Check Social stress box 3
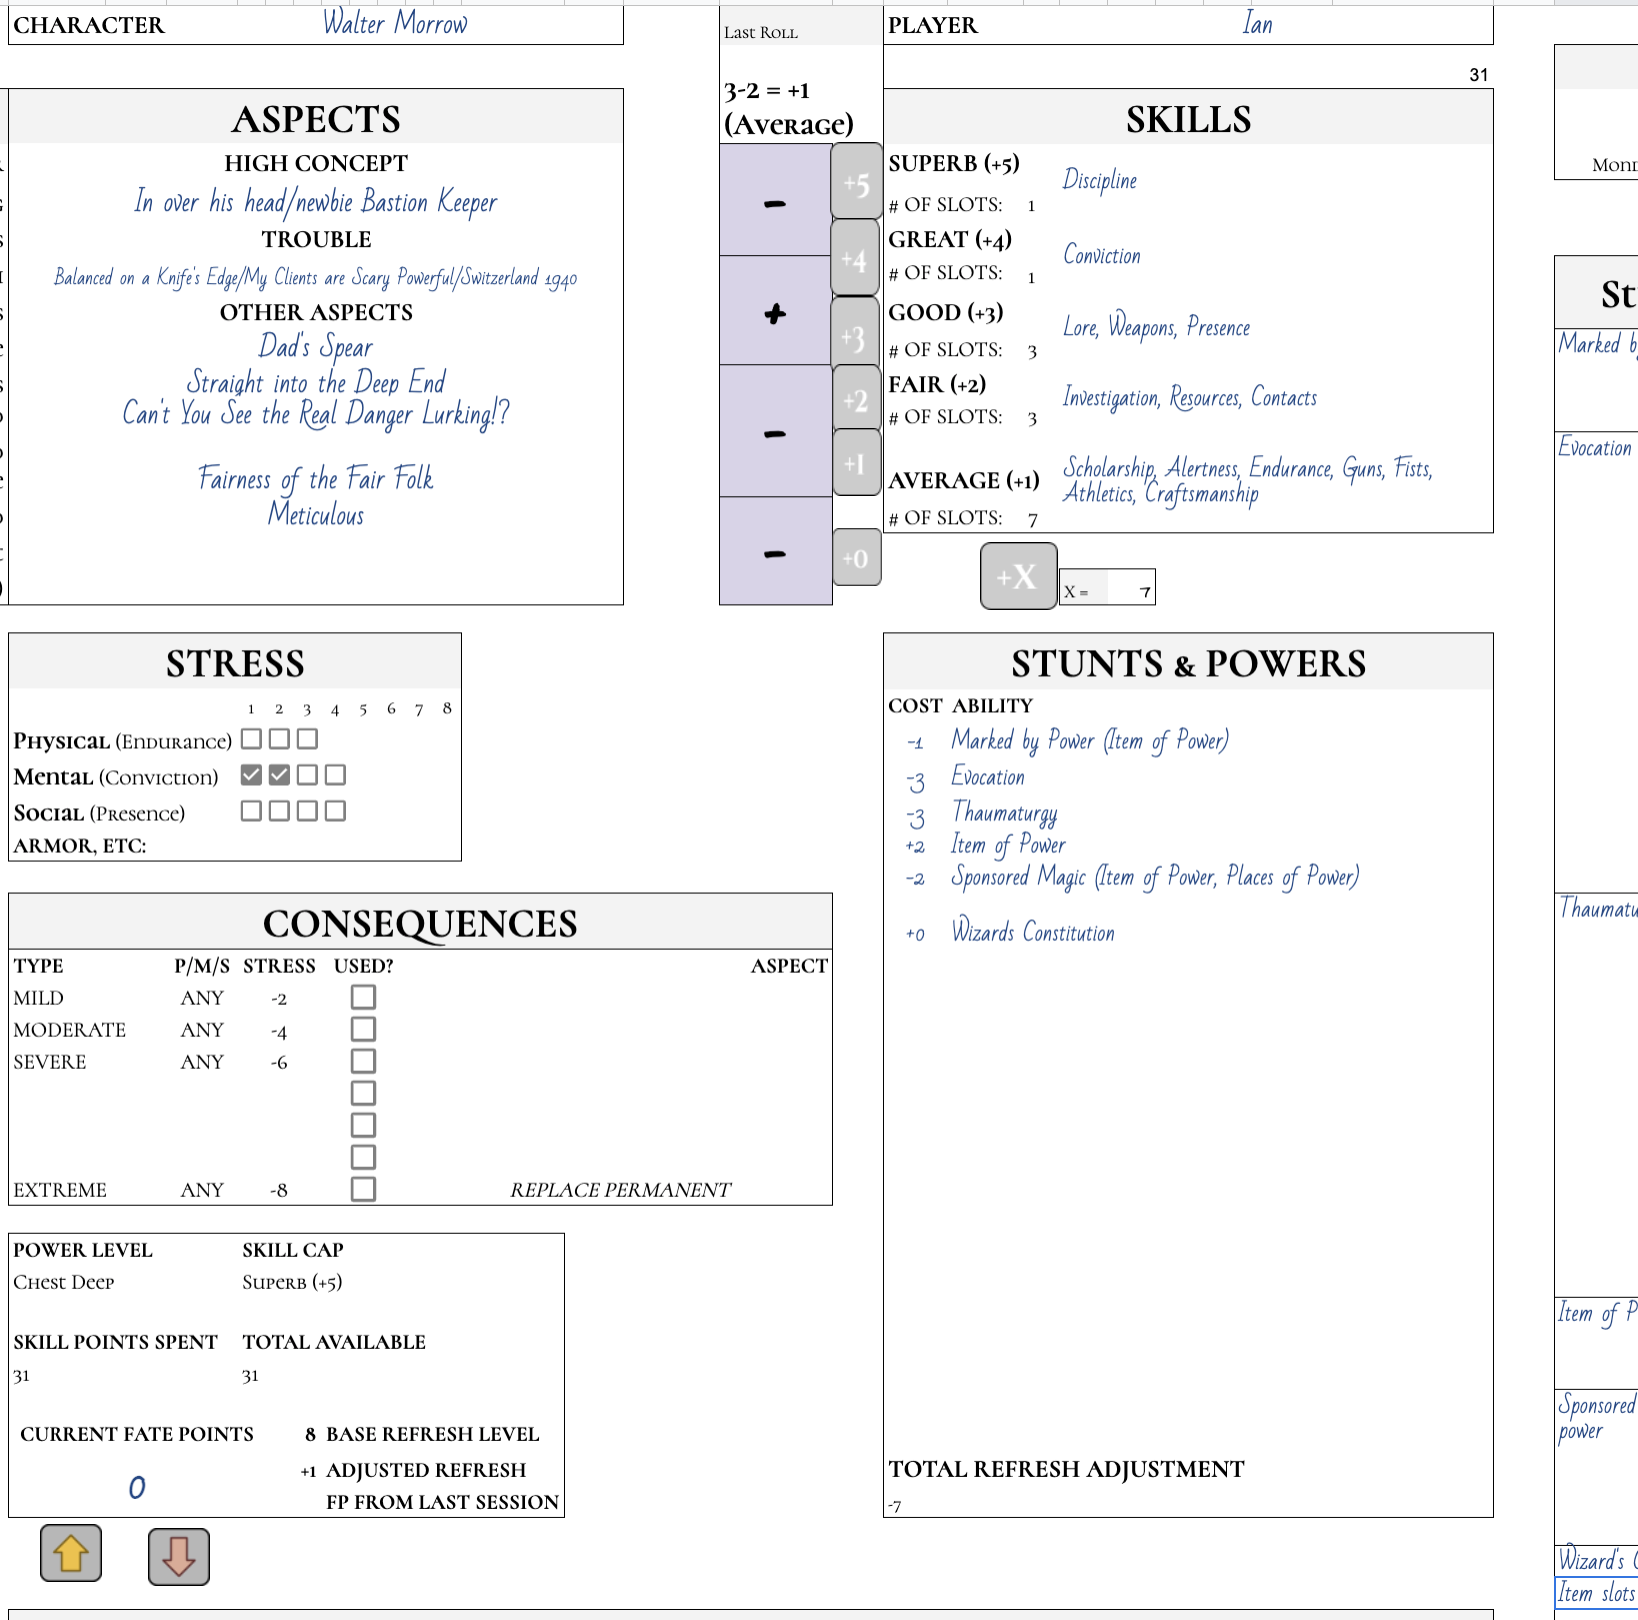This screenshot has width=1638, height=1620. coord(307,811)
